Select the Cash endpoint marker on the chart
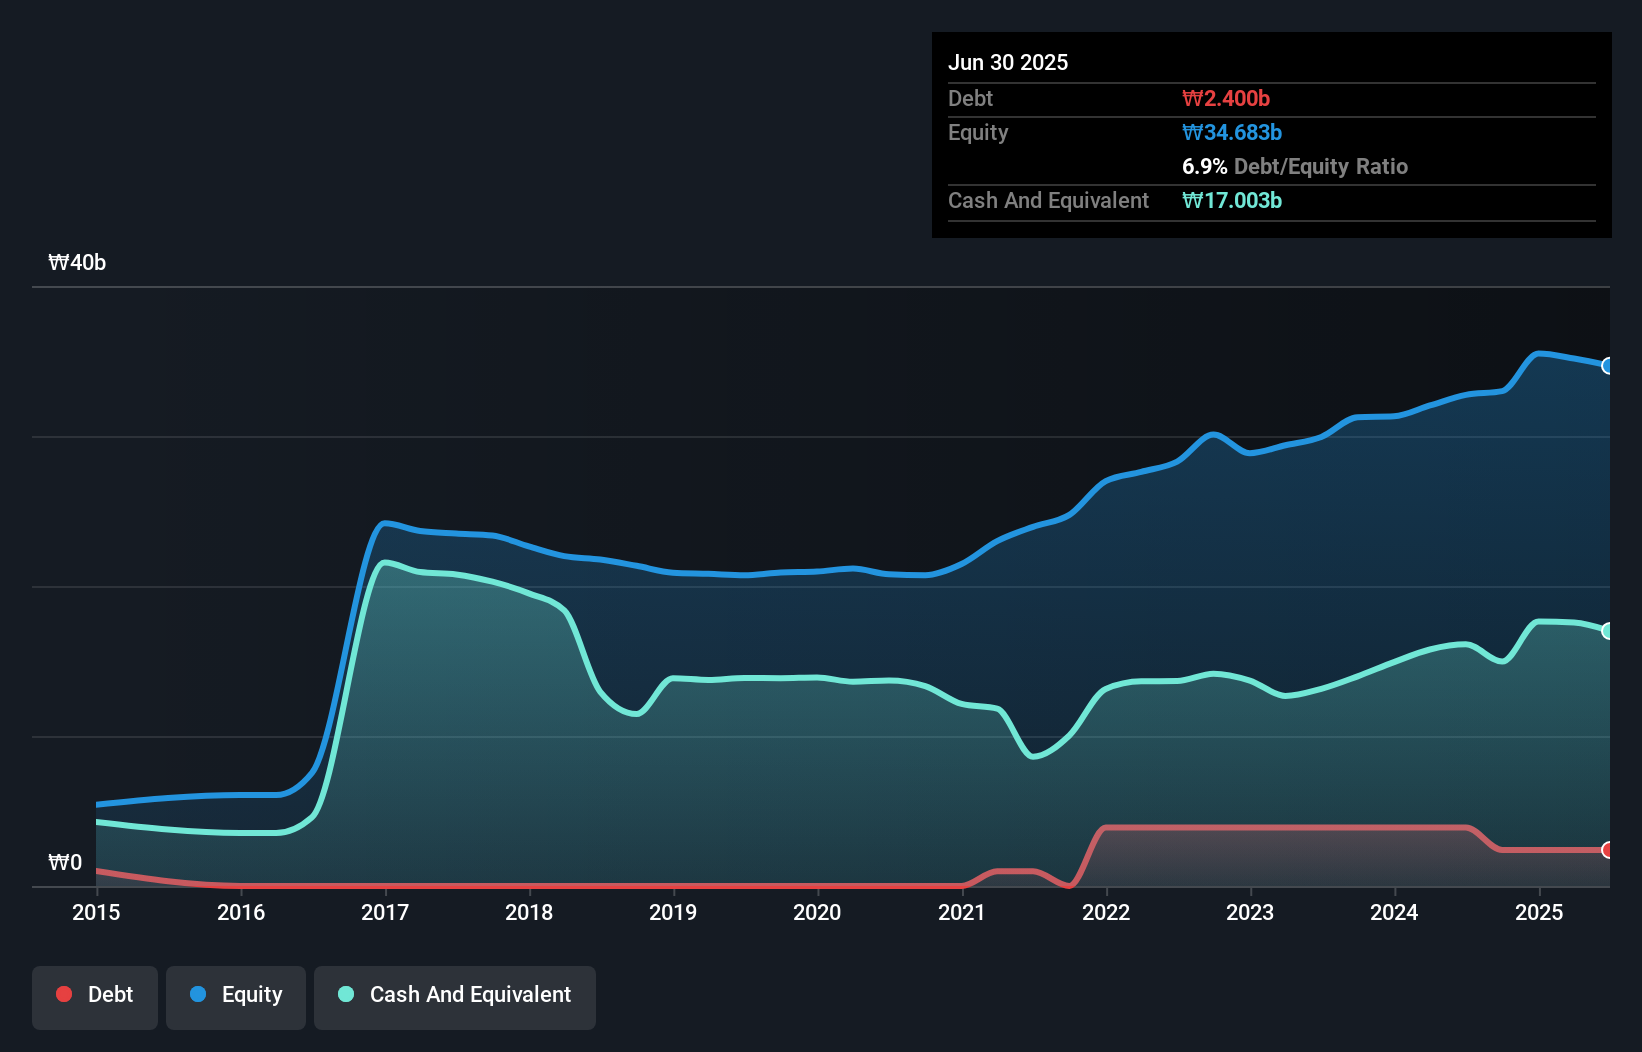The width and height of the screenshot is (1642, 1052). (x=1607, y=631)
